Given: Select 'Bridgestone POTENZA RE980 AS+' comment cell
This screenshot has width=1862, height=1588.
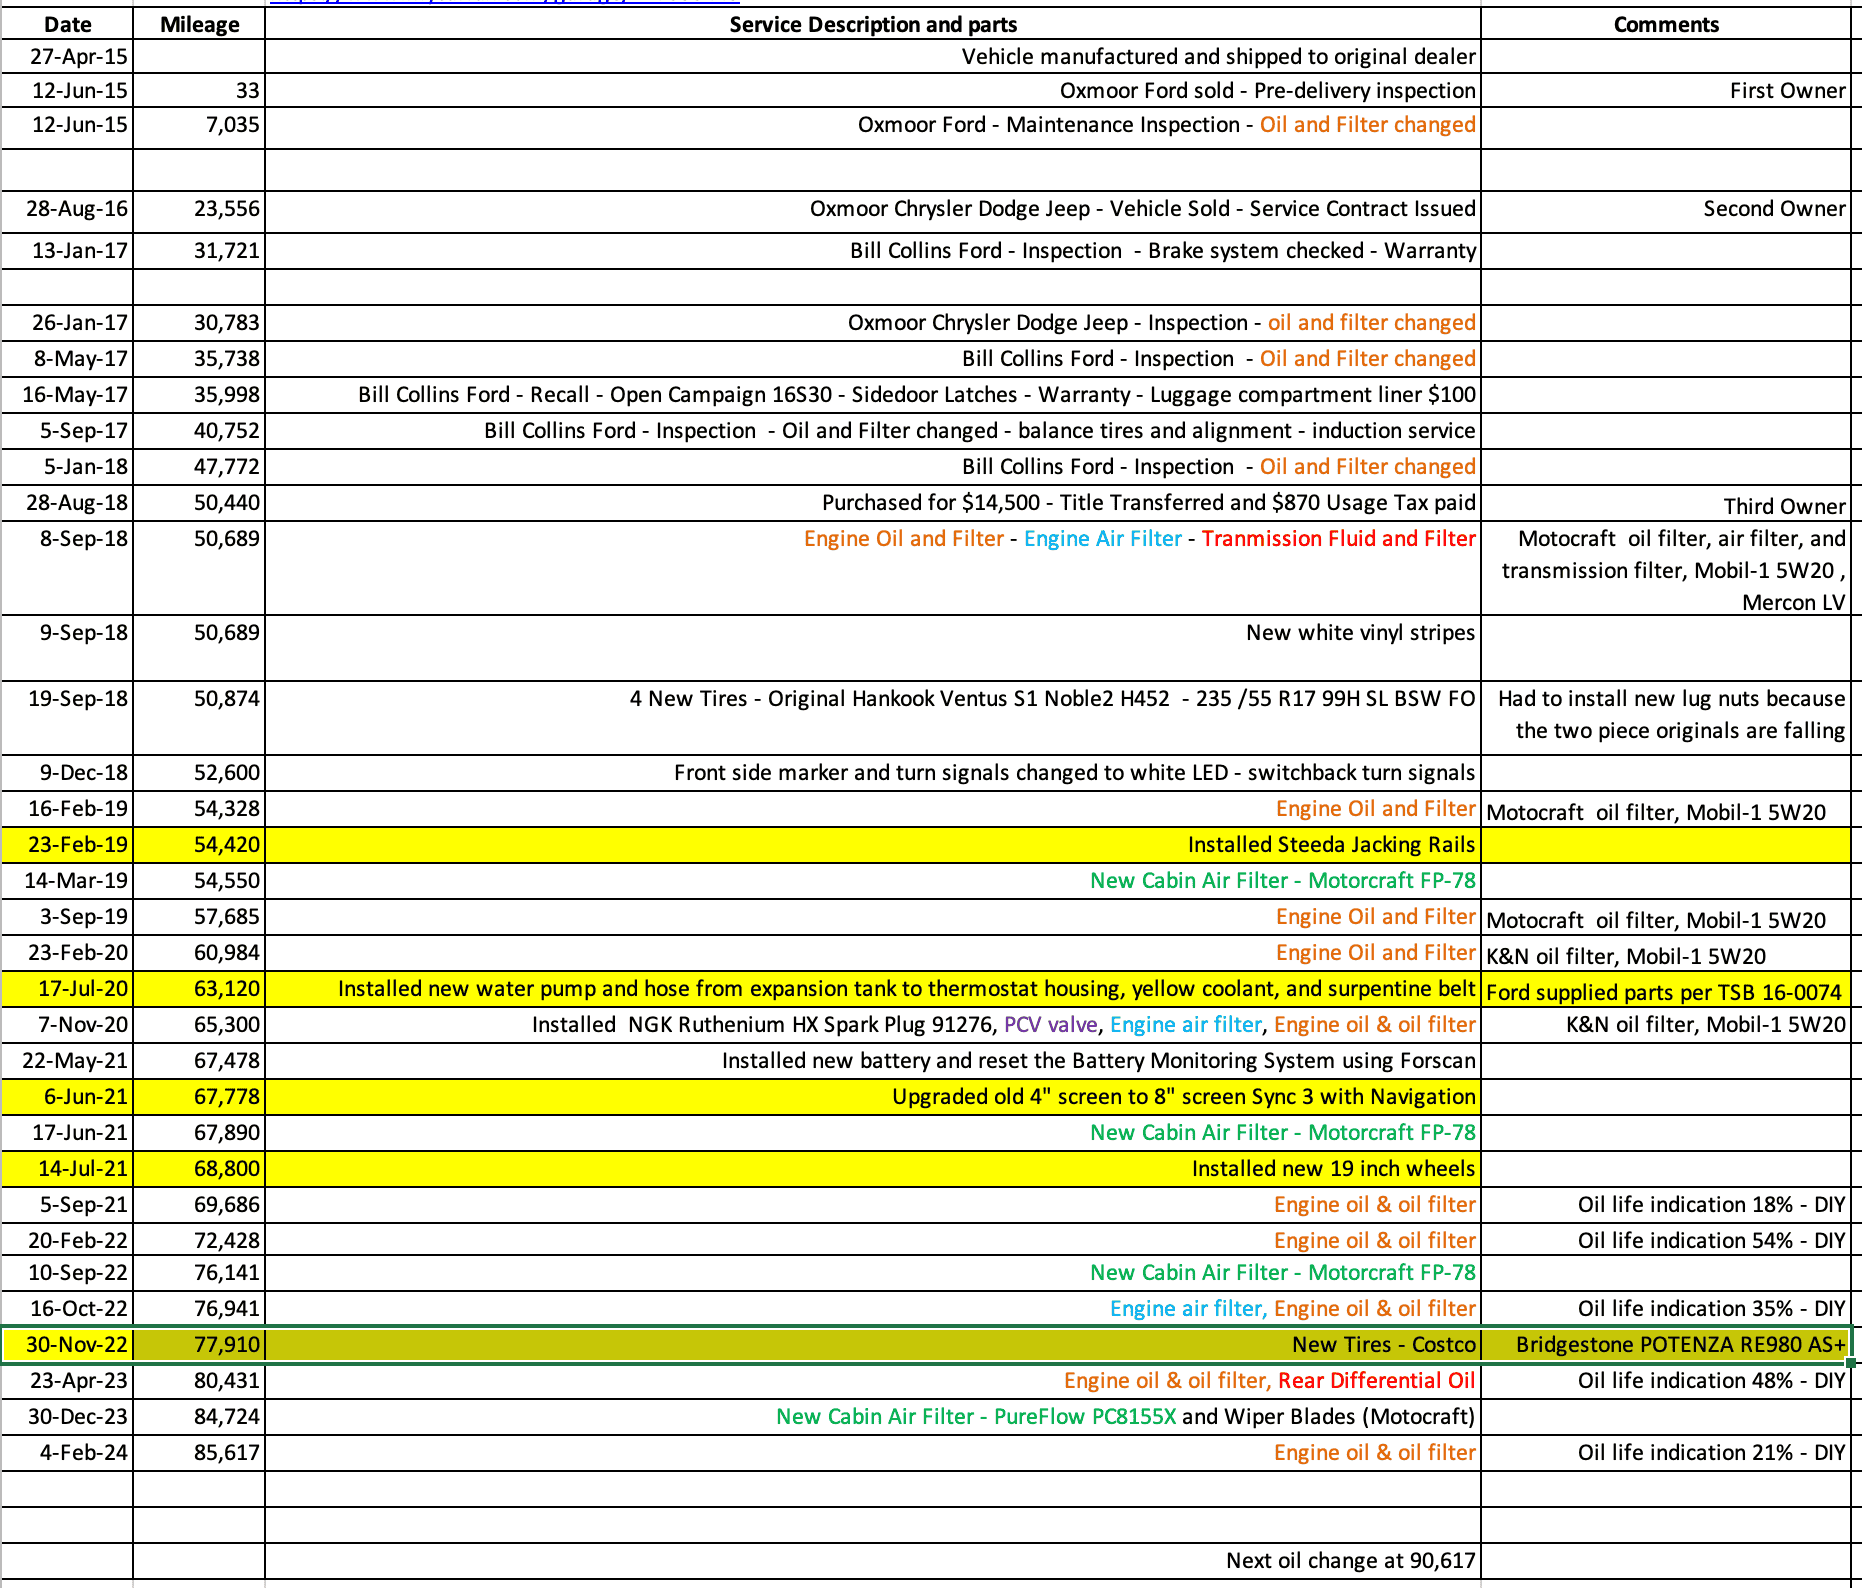Looking at the screenshot, I should (x=1665, y=1345).
